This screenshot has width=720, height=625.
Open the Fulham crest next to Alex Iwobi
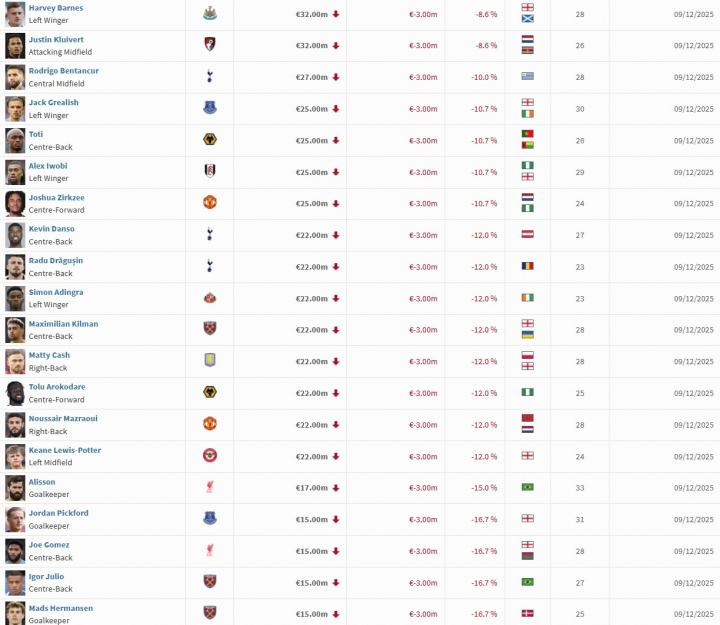(x=209, y=171)
